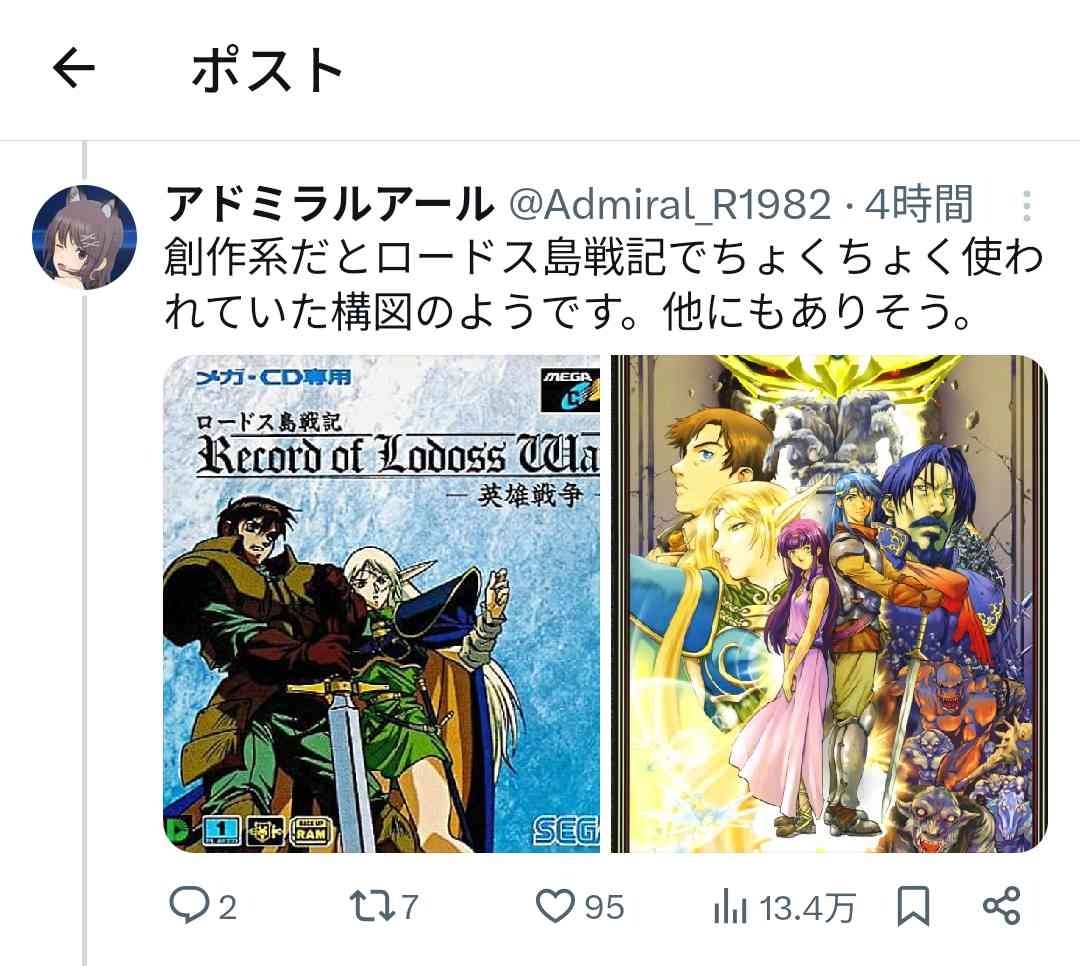Screen dimensions: 1080x966
Task: Tap the share icon
Action: point(1001,905)
